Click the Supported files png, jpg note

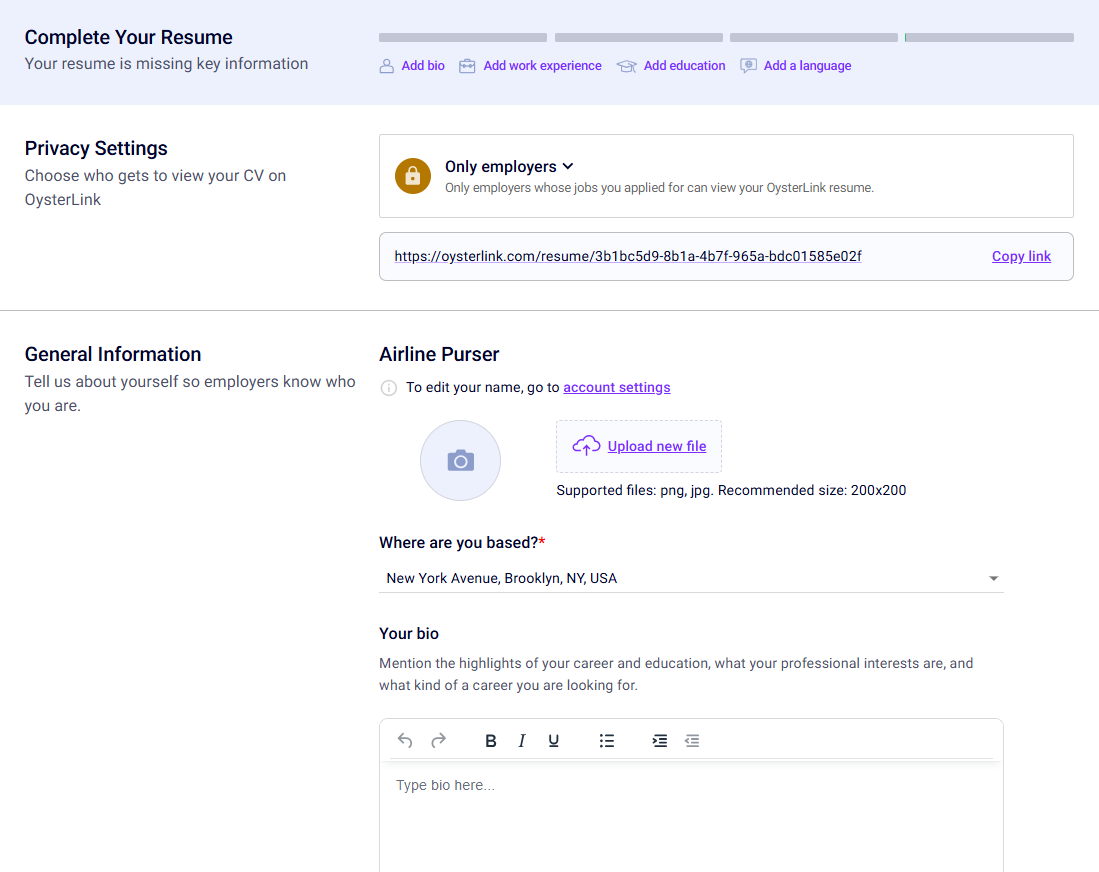[731, 491]
